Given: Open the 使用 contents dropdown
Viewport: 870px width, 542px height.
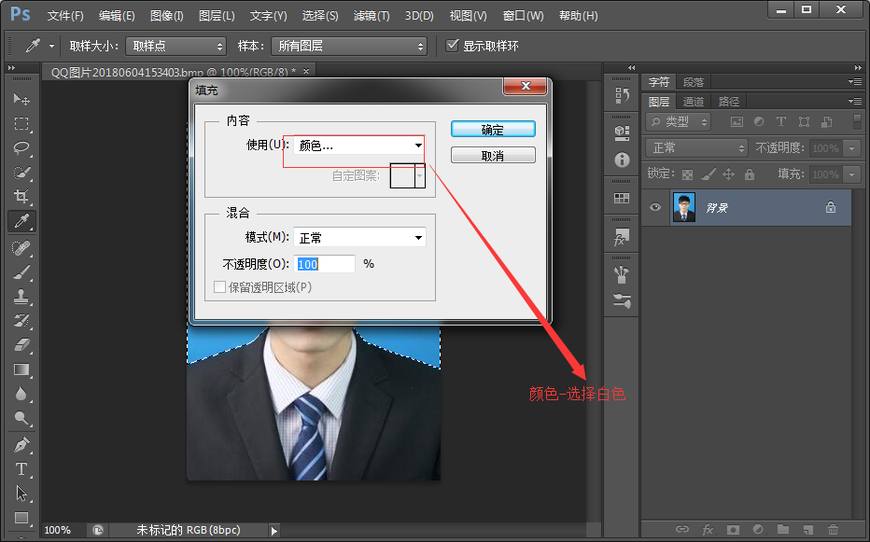Looking at the screenshot, I should [360, 146].
